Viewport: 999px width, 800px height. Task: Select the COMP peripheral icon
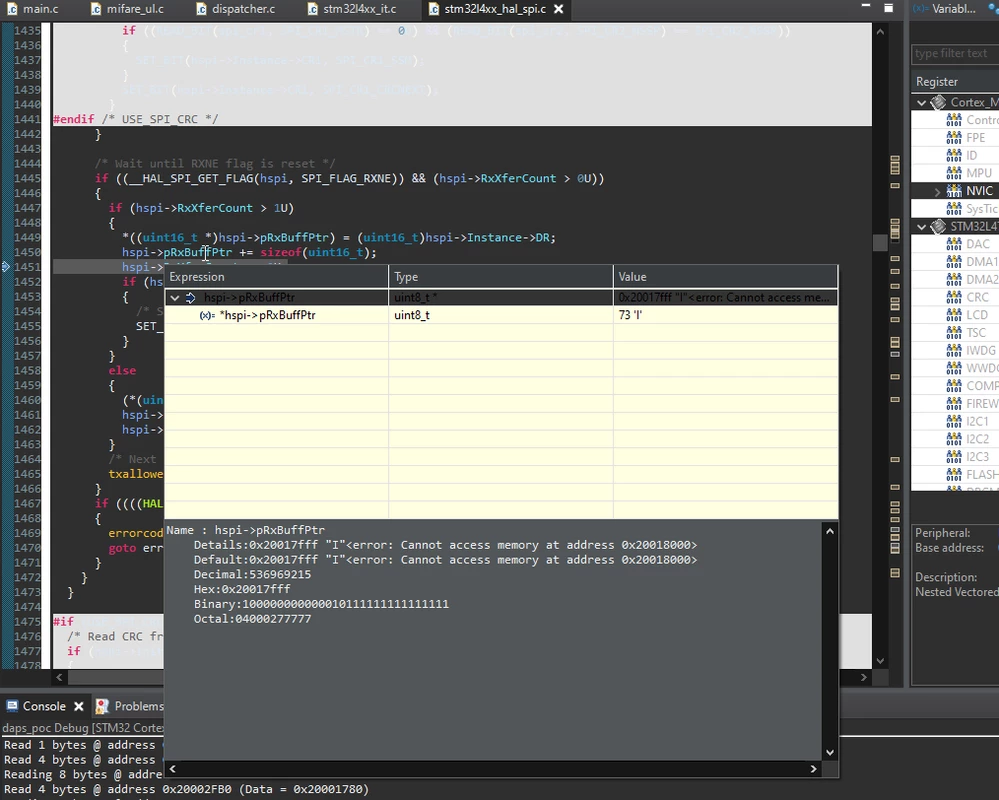954,386
